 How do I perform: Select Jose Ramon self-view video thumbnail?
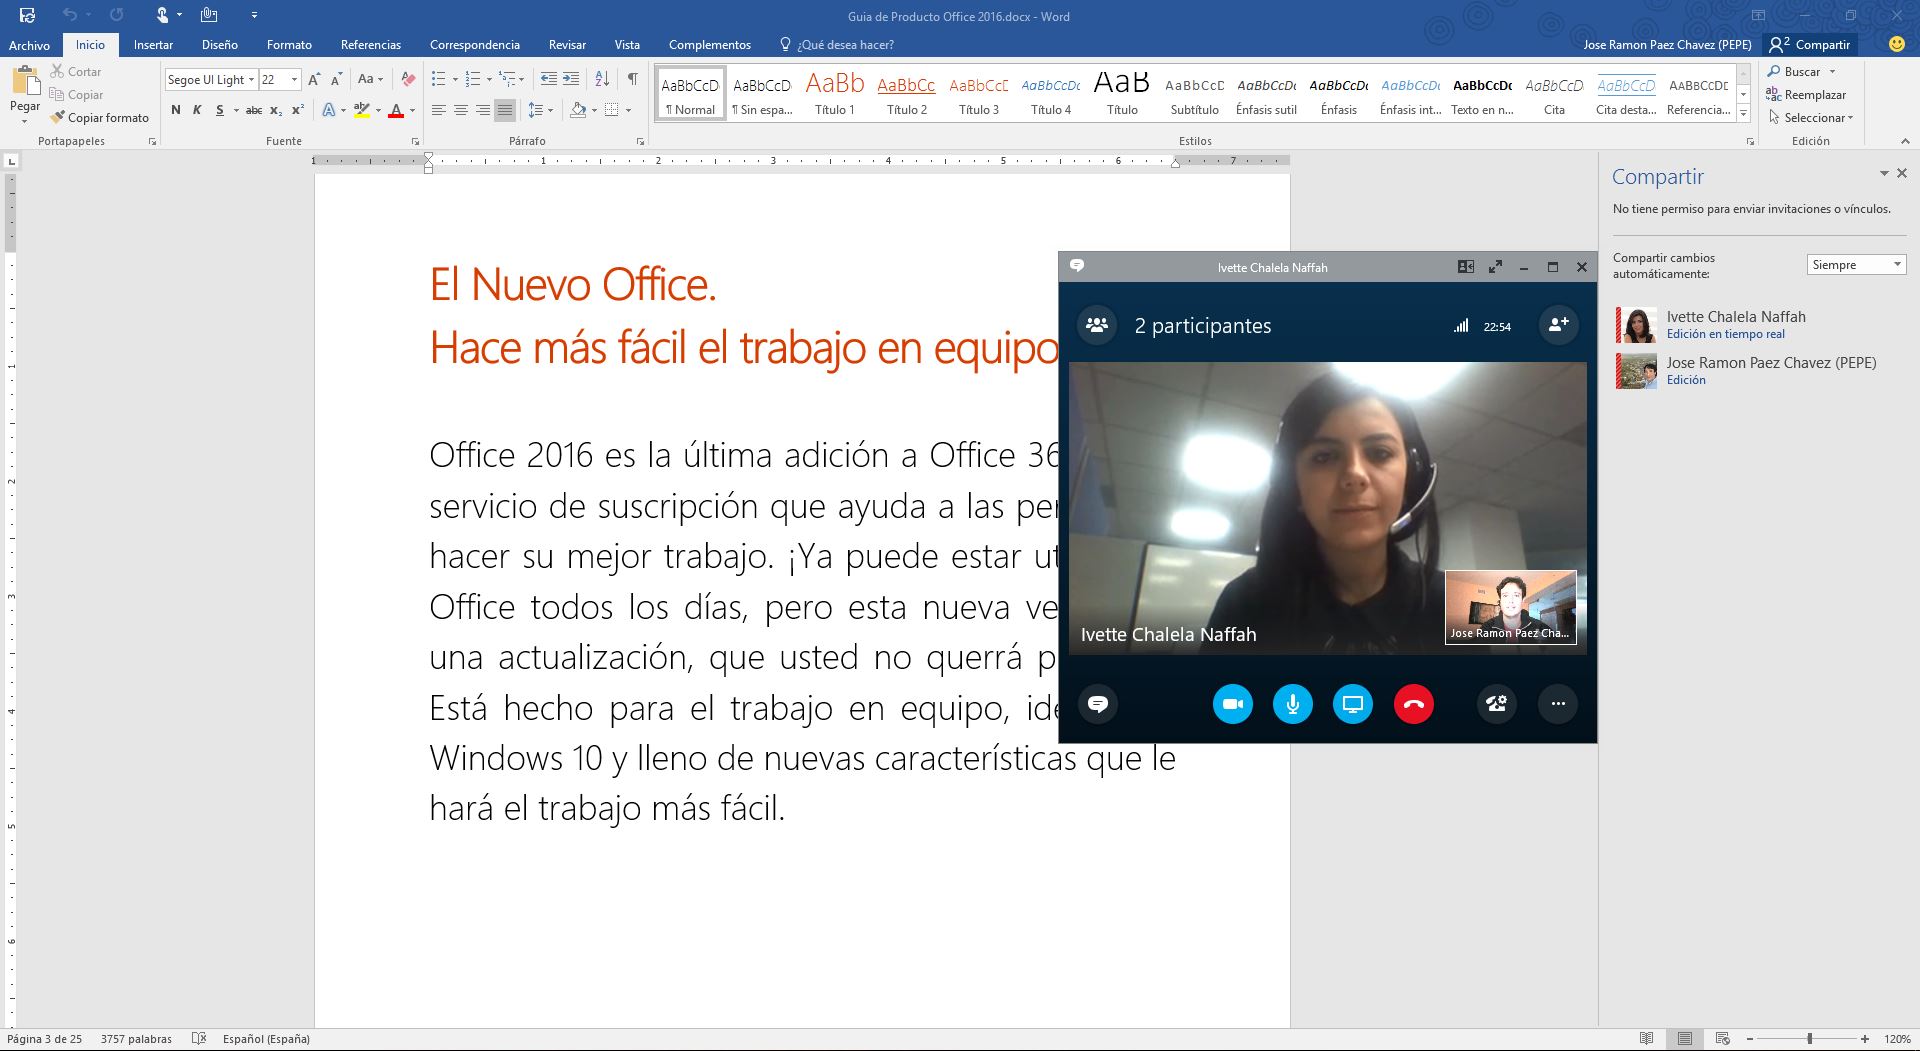point(1510,607)
